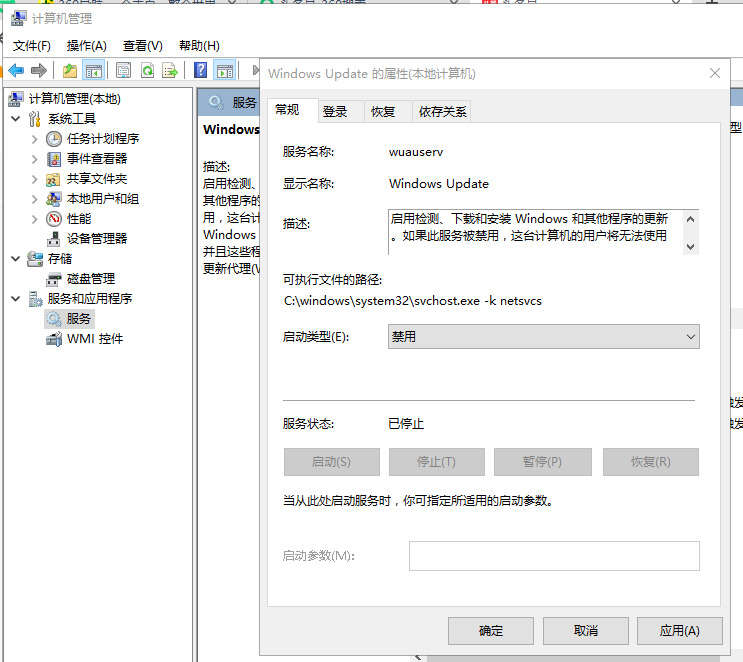Viewport: 743px width, 662px height.
Task: Open 事件查看器 in the tree
Action: pyautogui.click(x=97, y=158)
